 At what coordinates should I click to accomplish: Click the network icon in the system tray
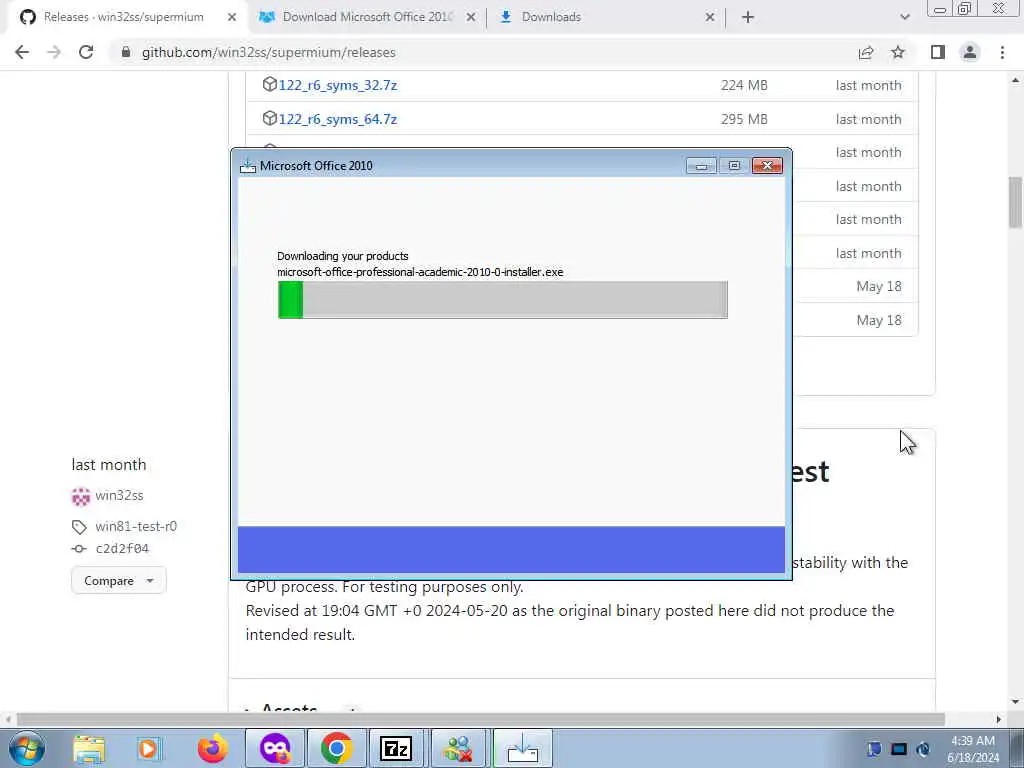pyautogui.click(x=899, y=749)
